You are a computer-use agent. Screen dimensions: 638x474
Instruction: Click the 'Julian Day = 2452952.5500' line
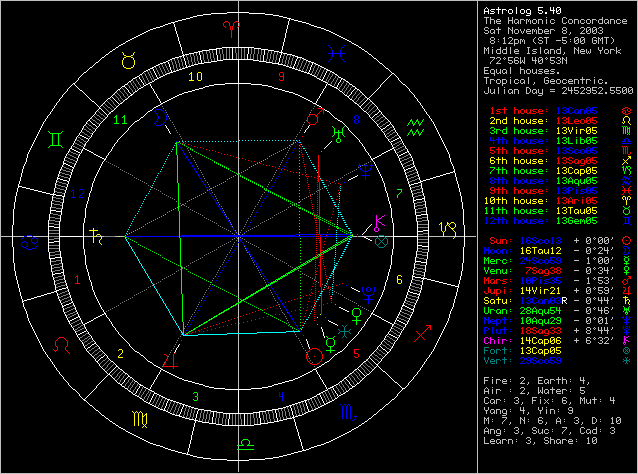tap(558, 91)
